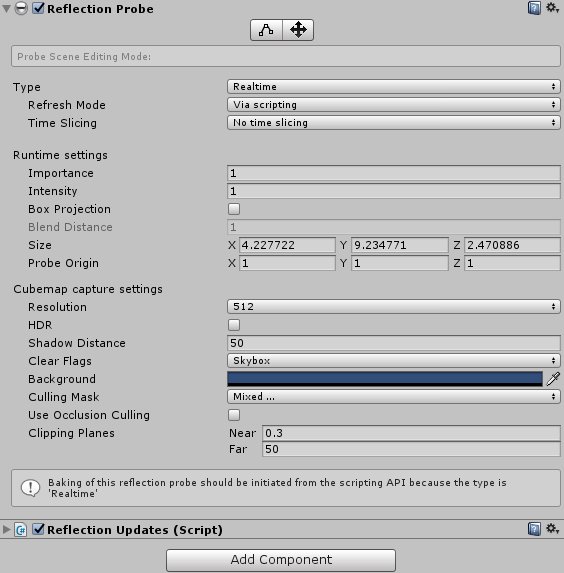Click the Reflection Updates C# script icon
This screenshot has width=564, height=573.
[x=21, y=530]
